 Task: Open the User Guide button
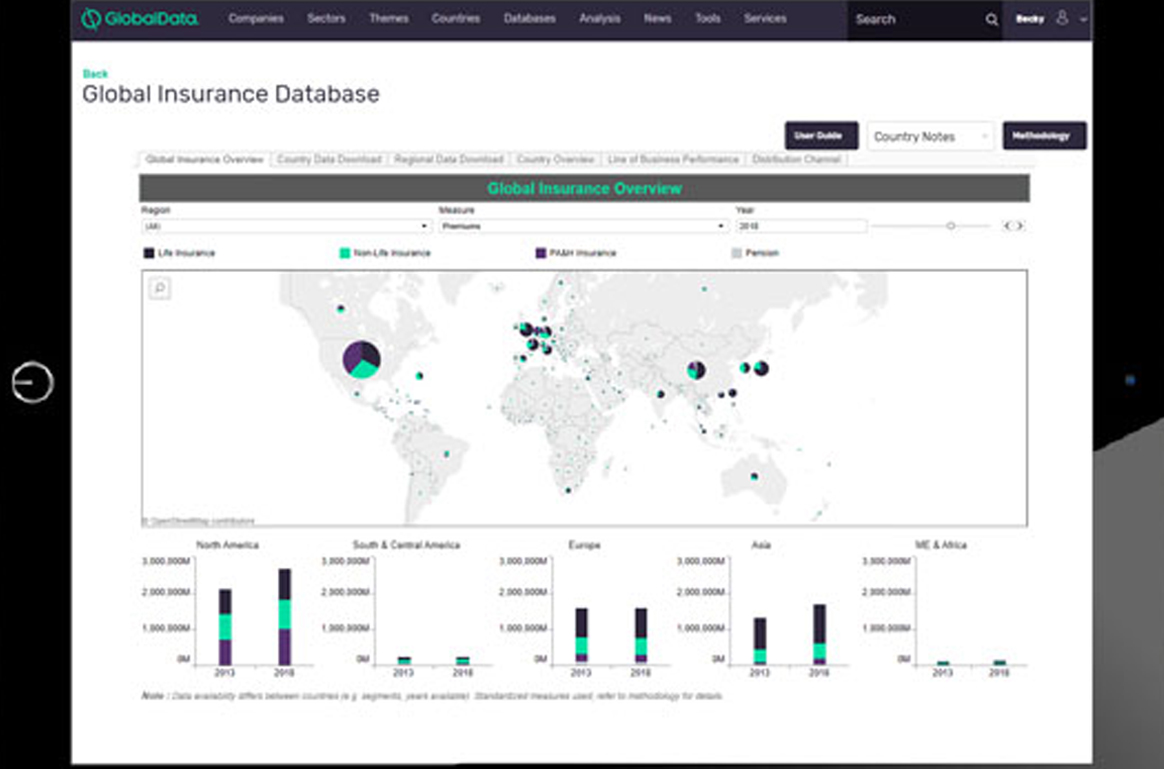821,136
